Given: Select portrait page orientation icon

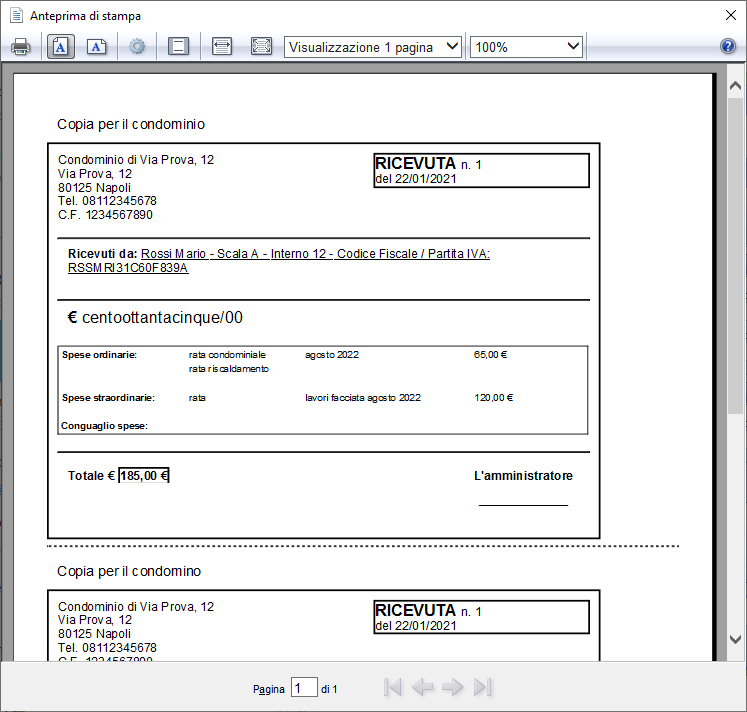Looking at the screenshot, I should (61, 47).
